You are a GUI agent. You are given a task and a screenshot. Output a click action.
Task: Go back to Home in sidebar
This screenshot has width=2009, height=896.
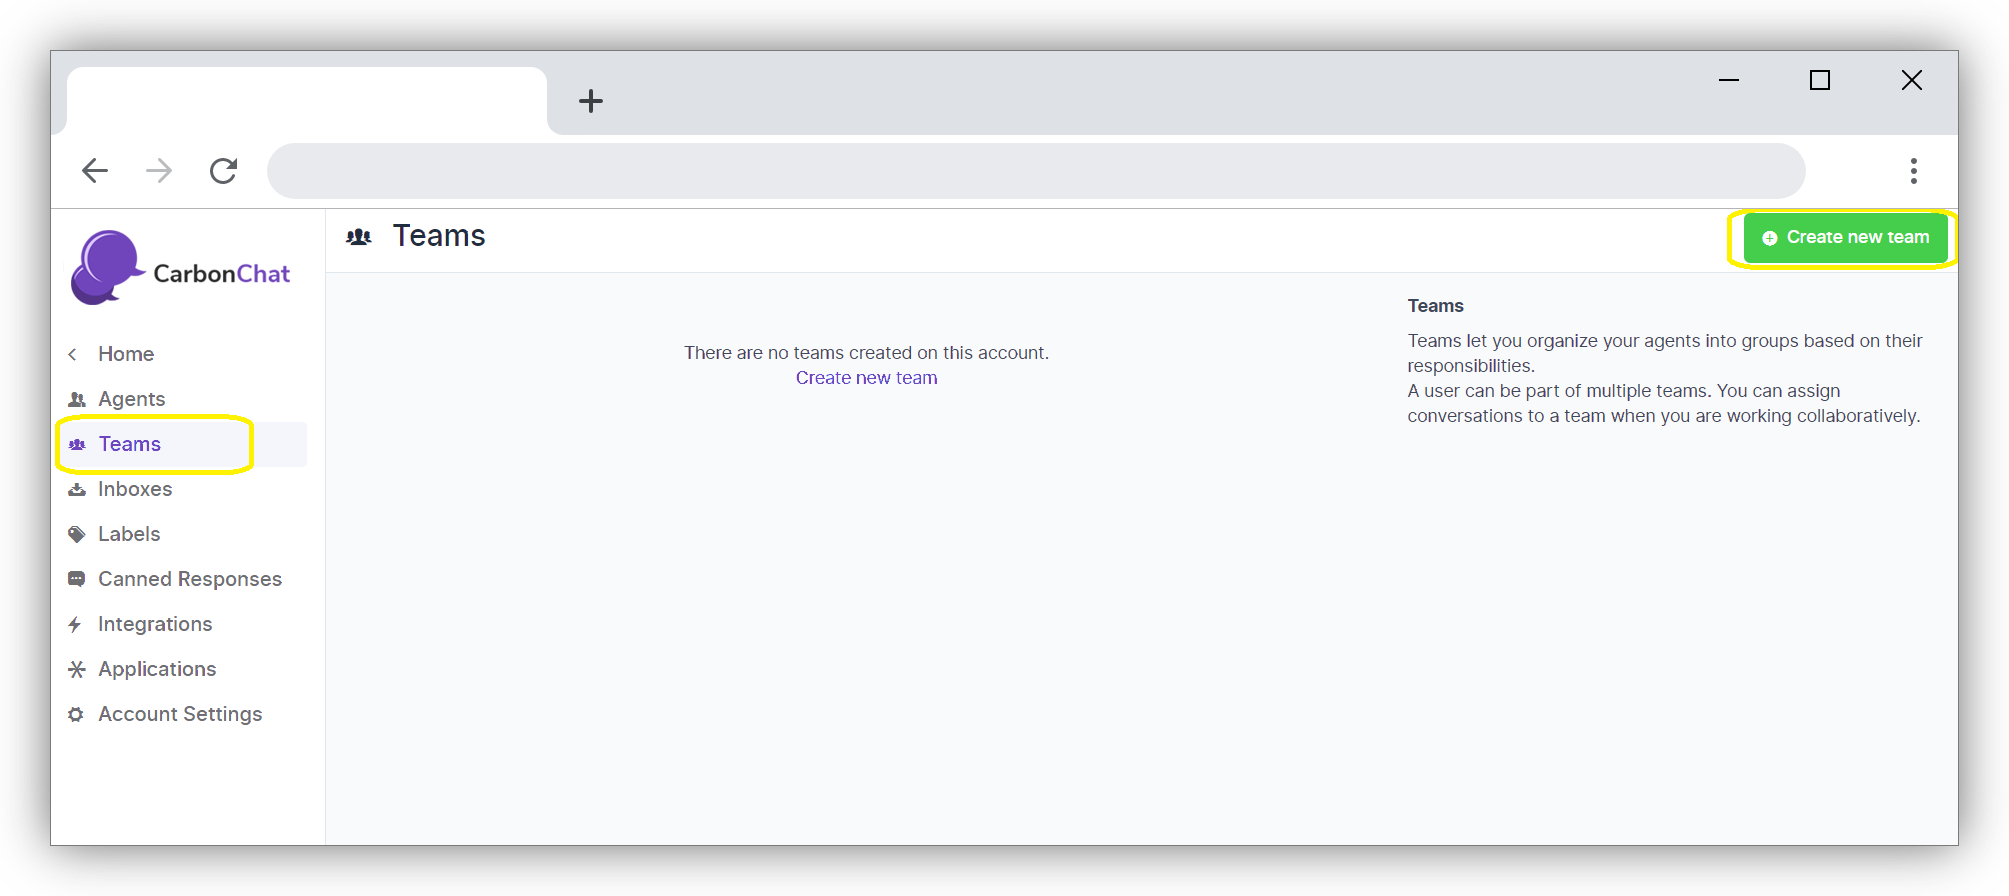pos(125,354)
